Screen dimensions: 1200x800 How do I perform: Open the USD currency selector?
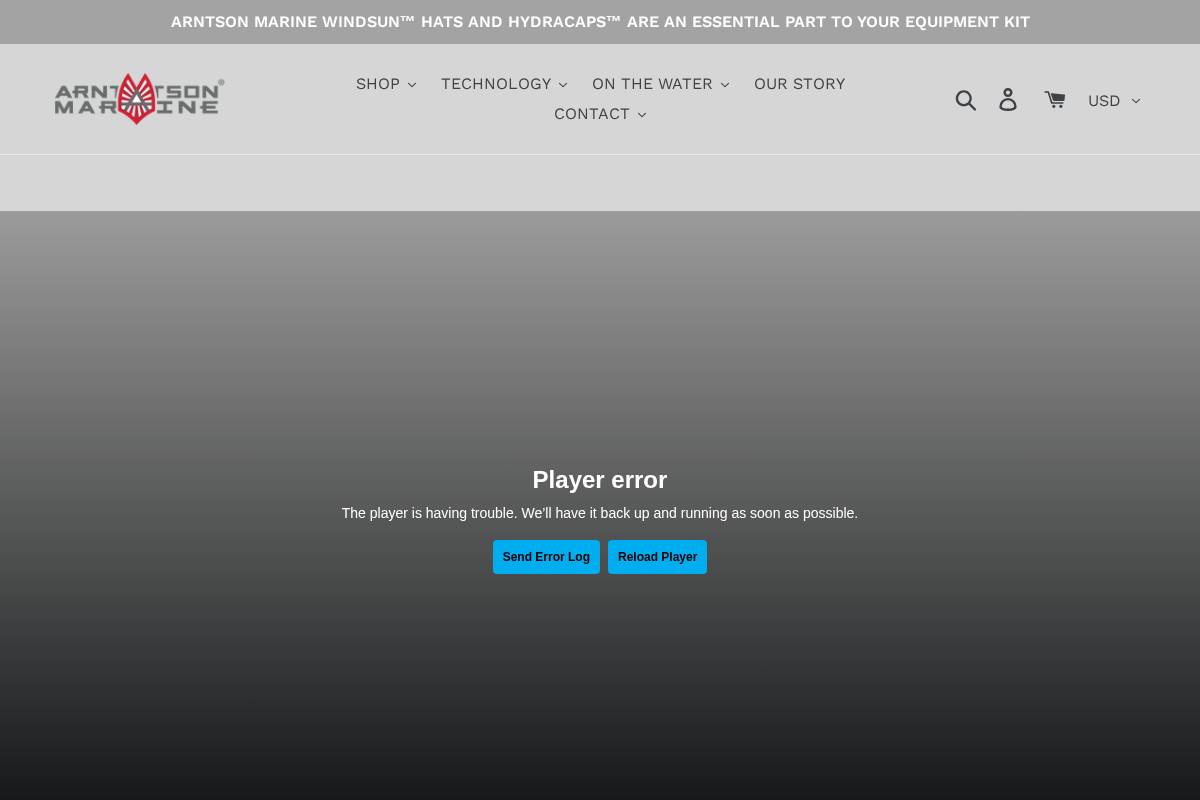click(1112, 100)
